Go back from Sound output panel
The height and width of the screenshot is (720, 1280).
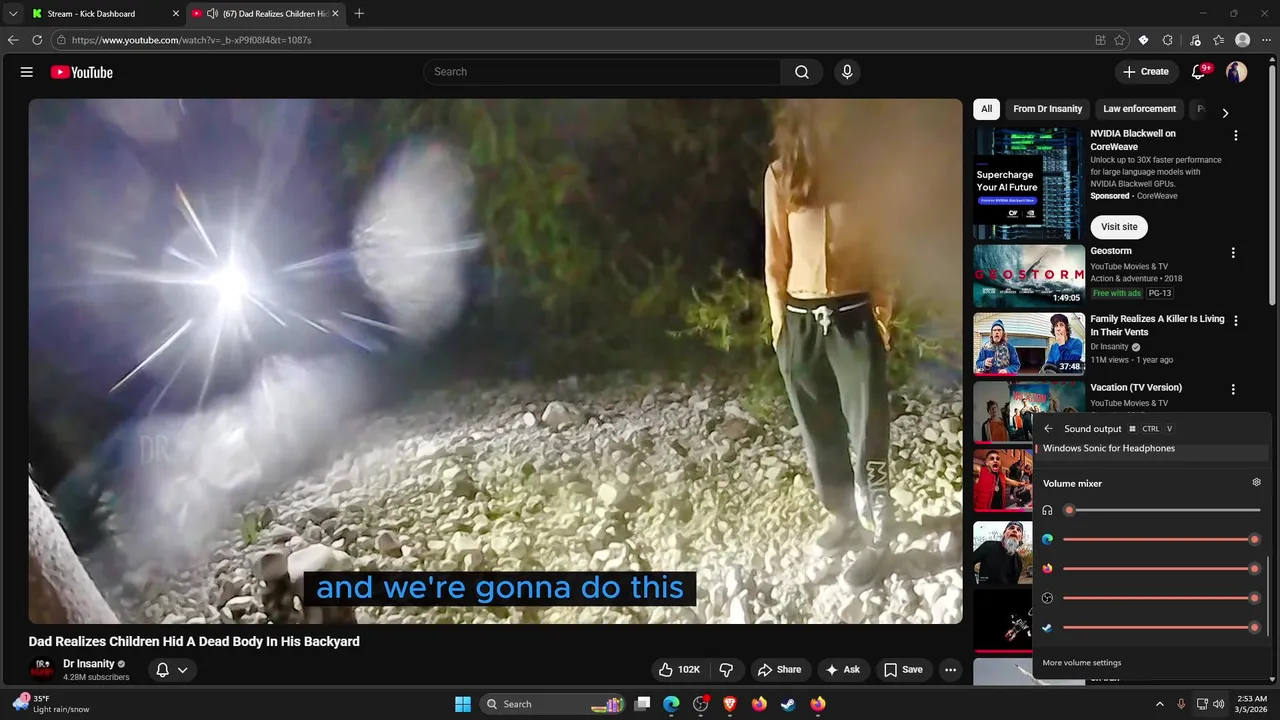(1048, 429)
